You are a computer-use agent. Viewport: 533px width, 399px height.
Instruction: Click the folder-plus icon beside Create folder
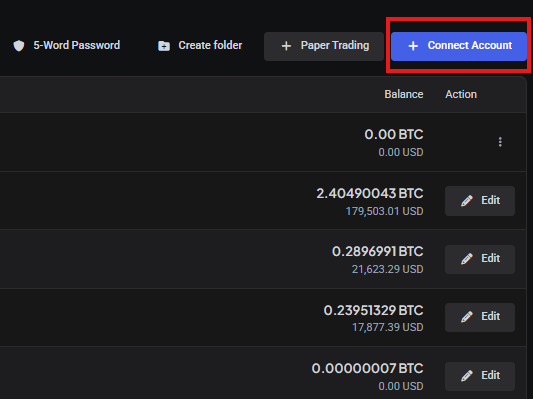pos(164,46)
